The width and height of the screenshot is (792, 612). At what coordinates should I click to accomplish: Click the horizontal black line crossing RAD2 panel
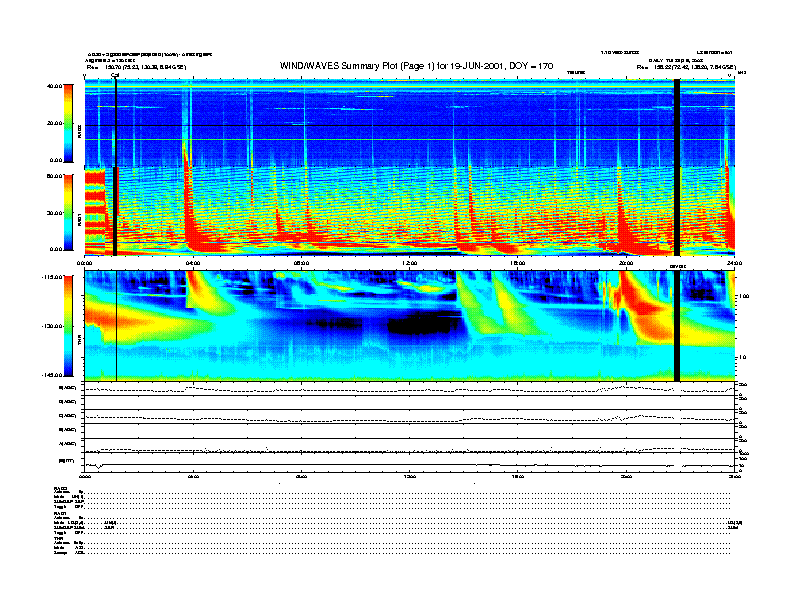[410, 125]
